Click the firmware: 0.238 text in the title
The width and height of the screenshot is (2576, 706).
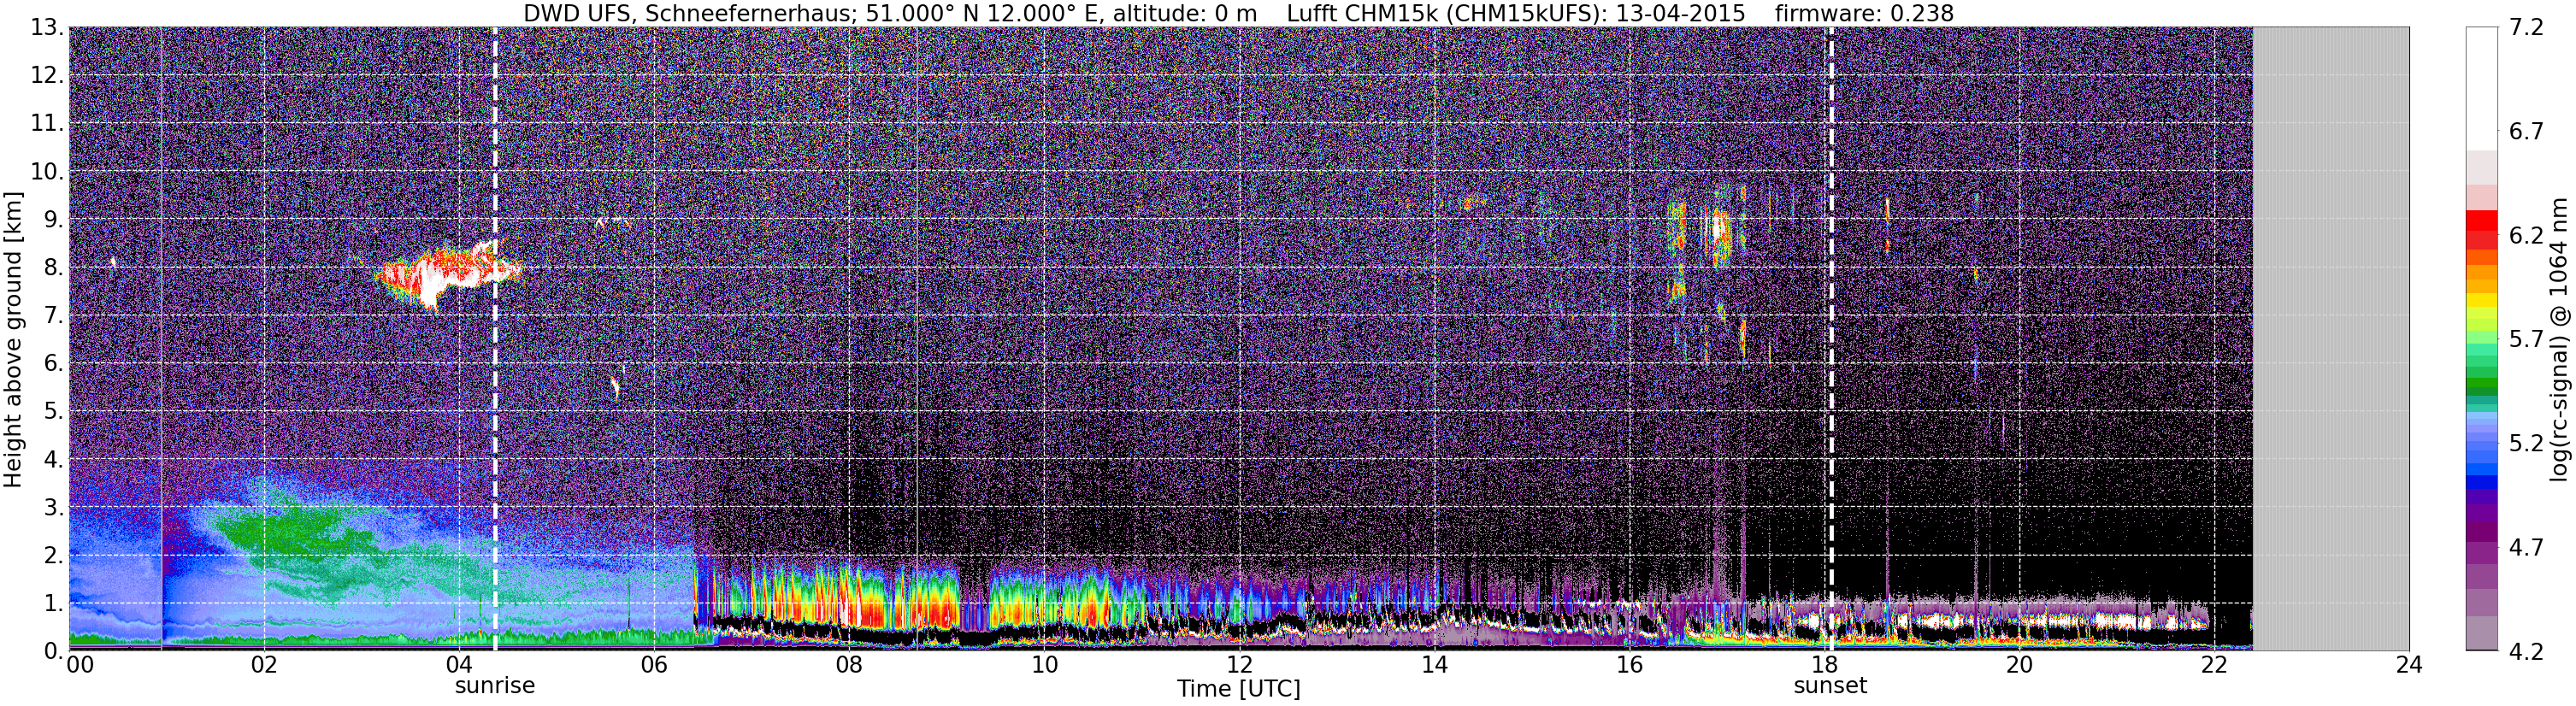[1864, 14]
